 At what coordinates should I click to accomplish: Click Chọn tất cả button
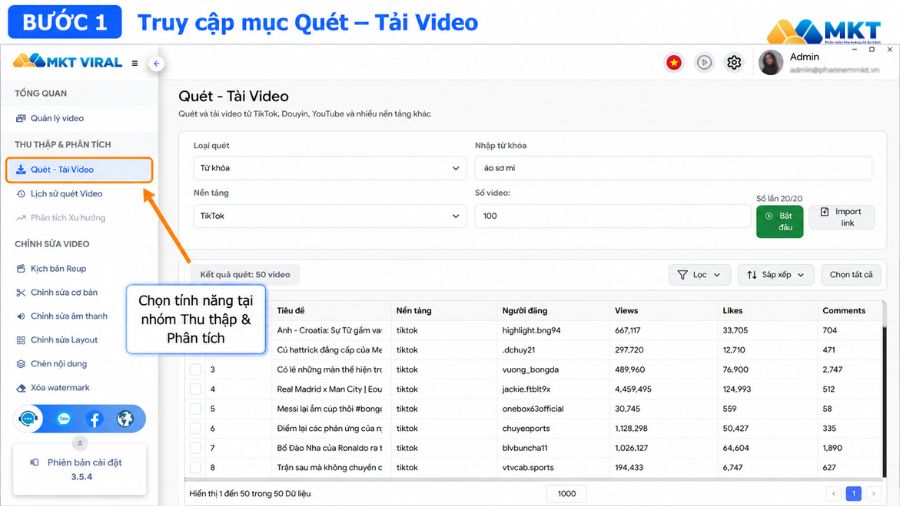851,275
